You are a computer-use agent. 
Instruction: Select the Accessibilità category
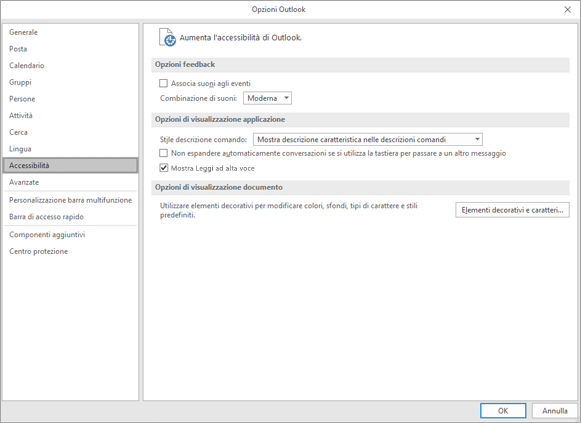tap(70, 166)
